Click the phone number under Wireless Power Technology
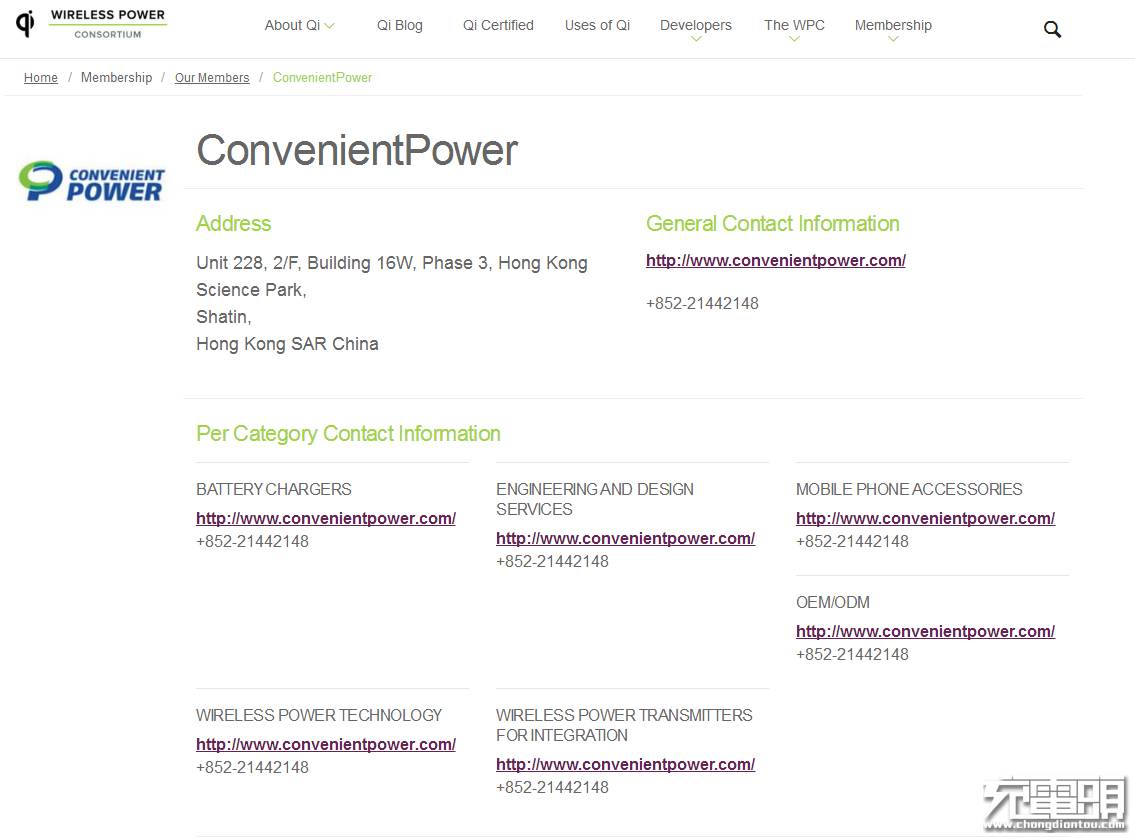This screenshot has height=838, width=1135. click(x=253, y=767)
